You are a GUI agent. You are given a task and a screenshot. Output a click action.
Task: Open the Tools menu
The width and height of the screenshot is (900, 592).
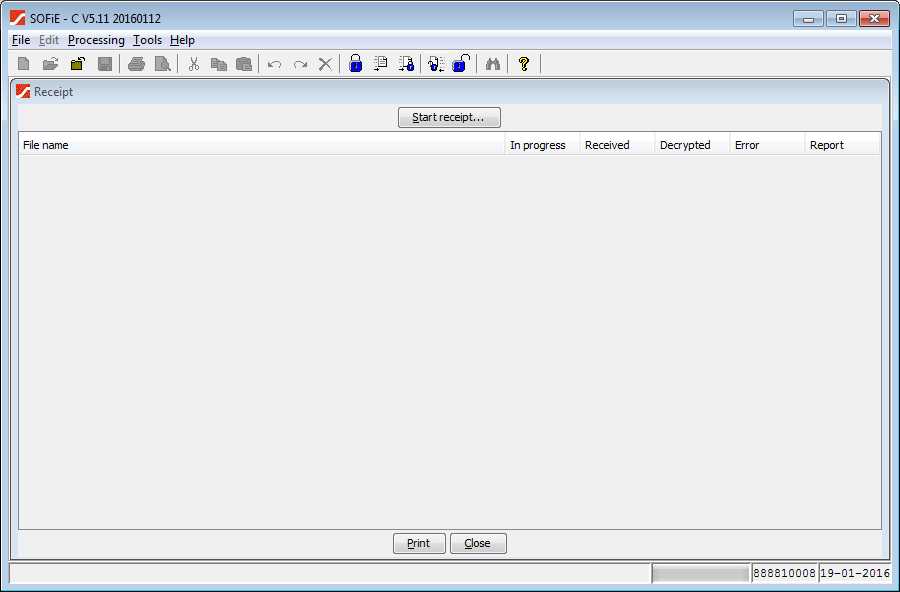pos(147,40)
